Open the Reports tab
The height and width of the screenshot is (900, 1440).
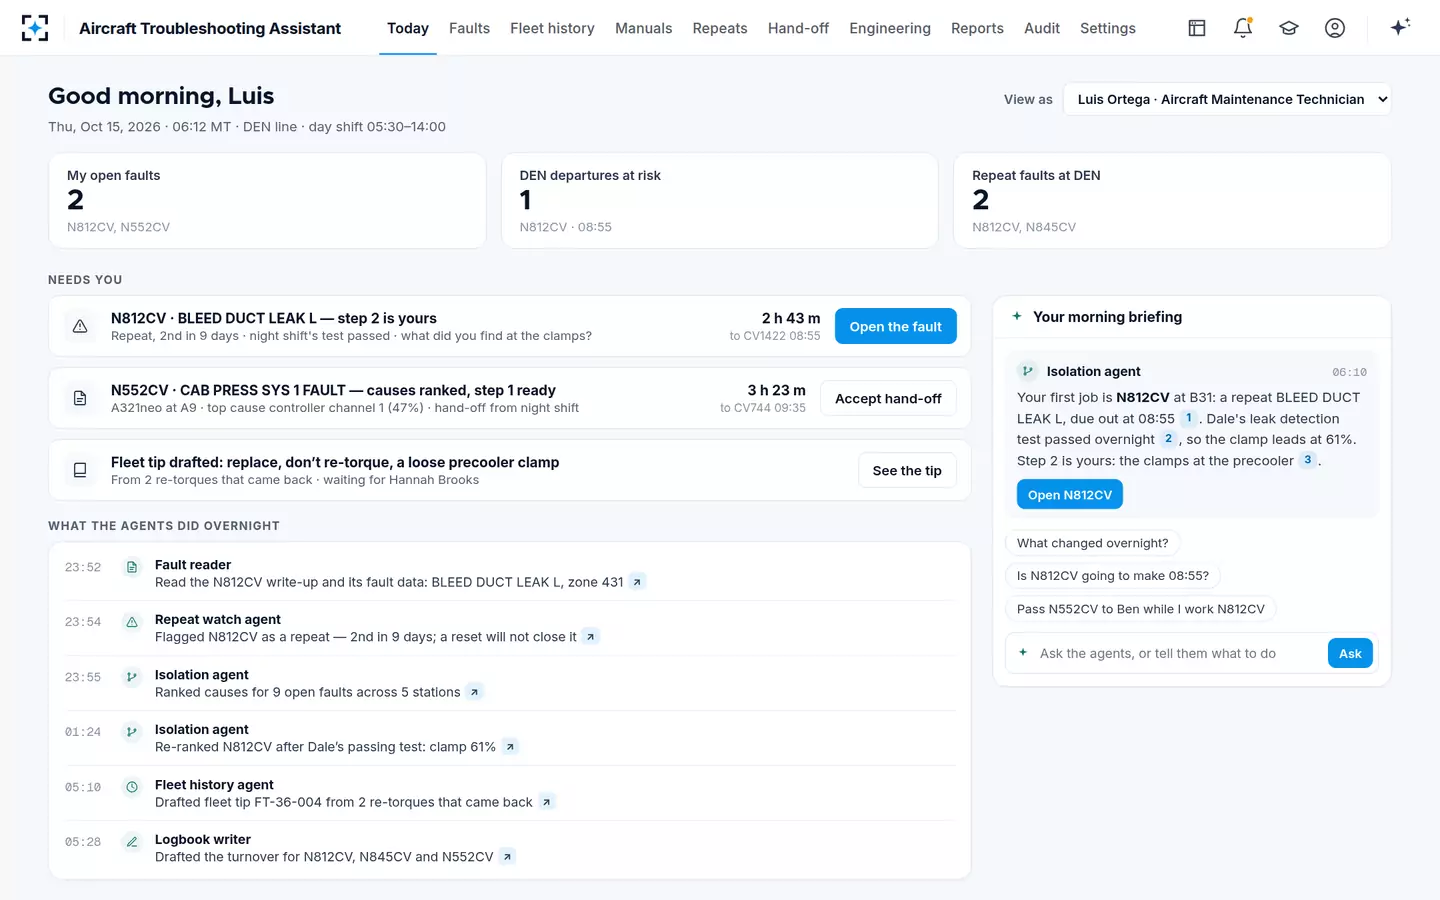tap(977, 28)
